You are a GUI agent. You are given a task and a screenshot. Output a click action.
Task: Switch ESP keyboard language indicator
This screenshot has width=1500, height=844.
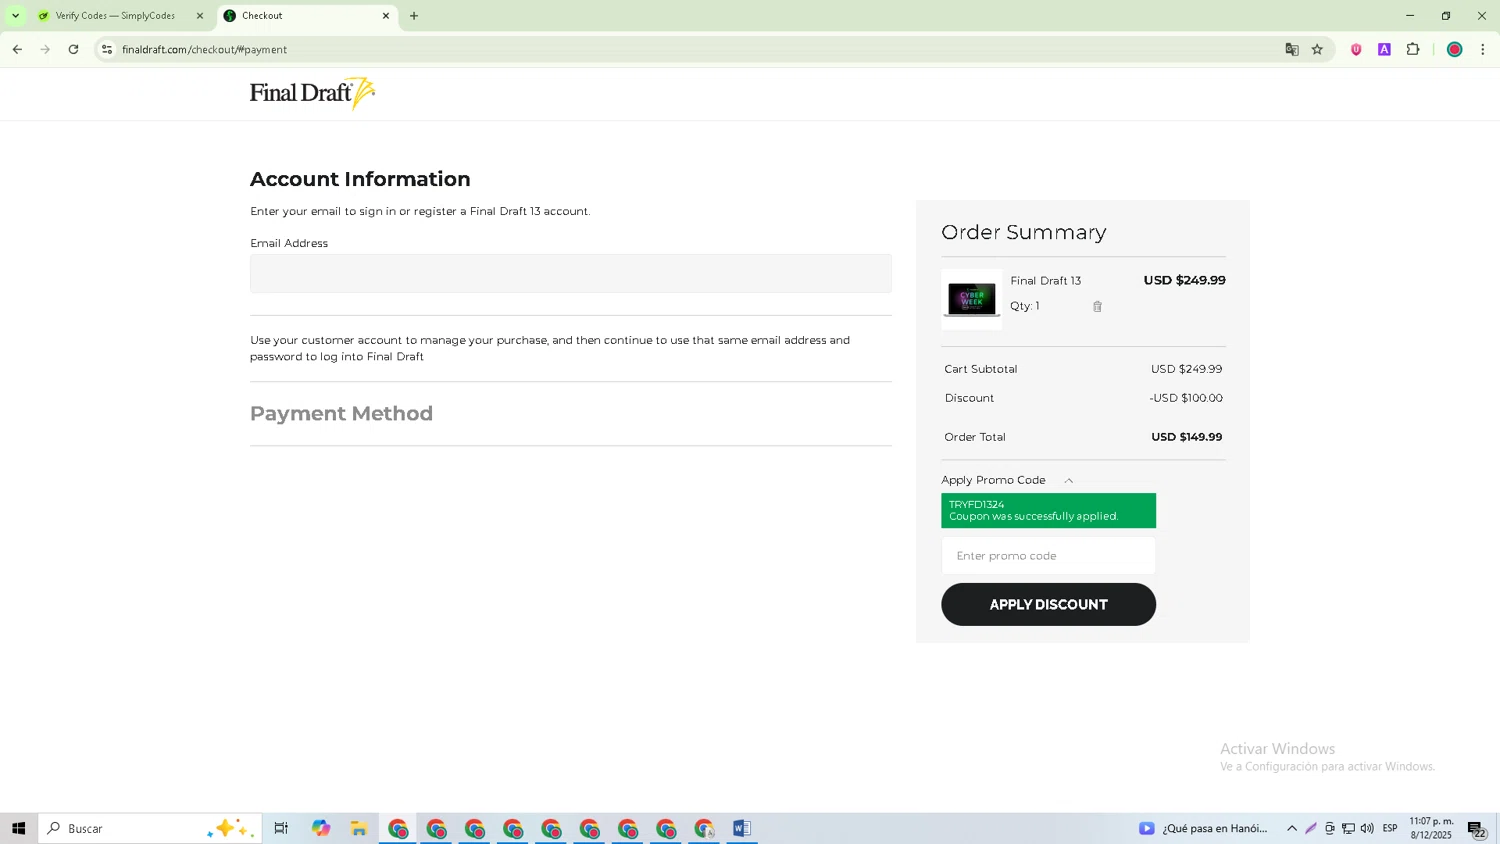point(1390,828)
